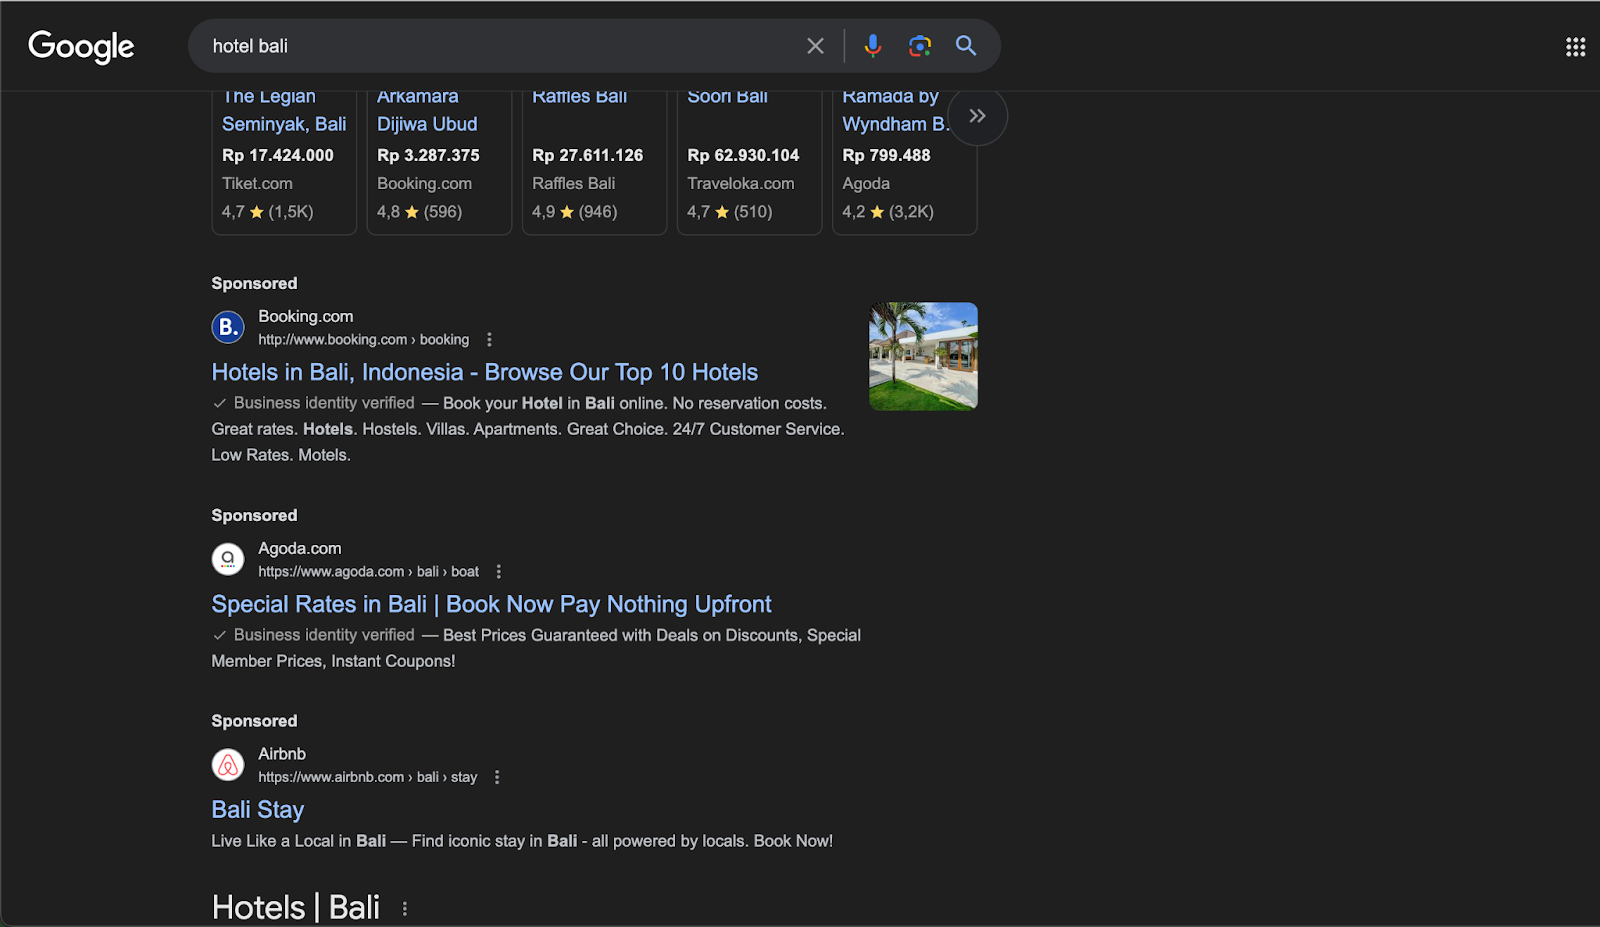Click the price Rp 17.424.000
Viewport: 1600px width, 927px height.
278,155
